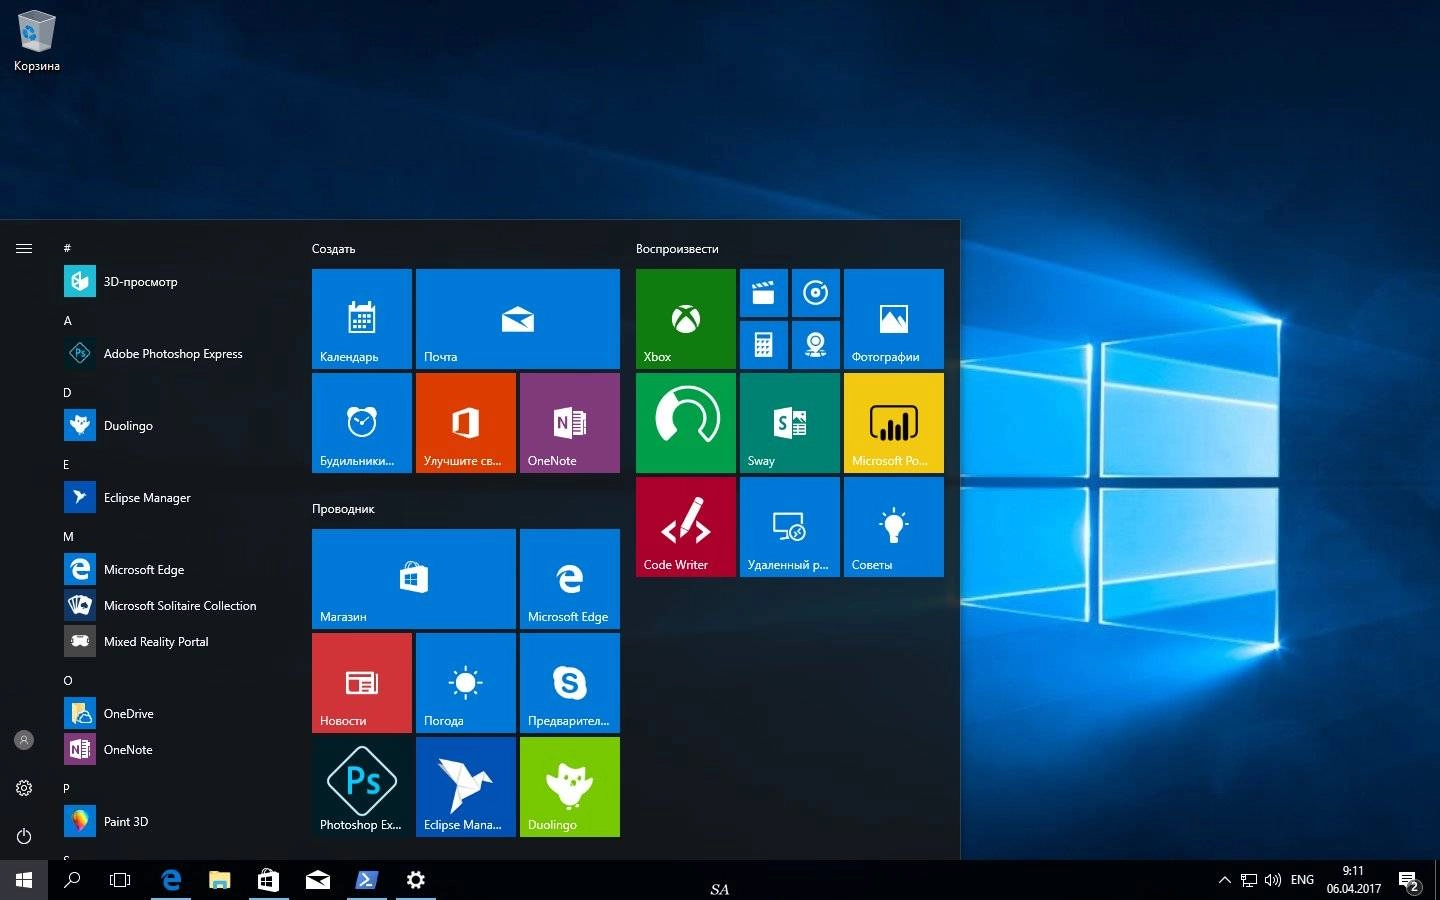This screenshot has height=900, width=1440.
Task: Open the Почта mail tile
Action: 518,319
